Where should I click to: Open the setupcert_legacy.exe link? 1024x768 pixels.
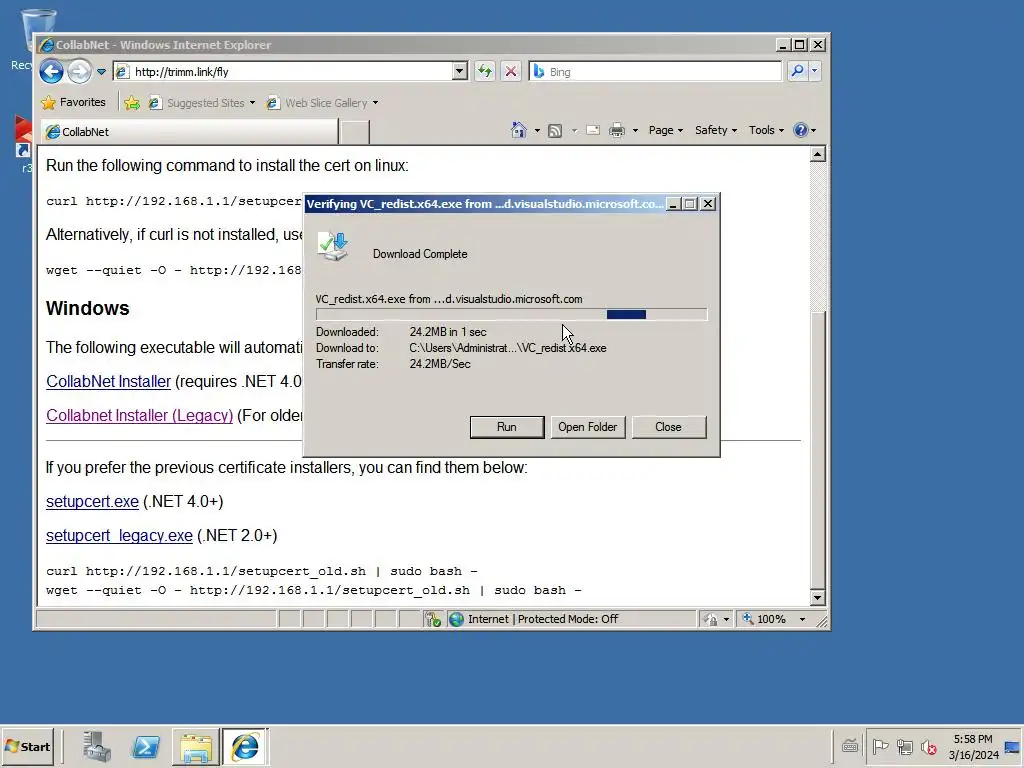119,536
